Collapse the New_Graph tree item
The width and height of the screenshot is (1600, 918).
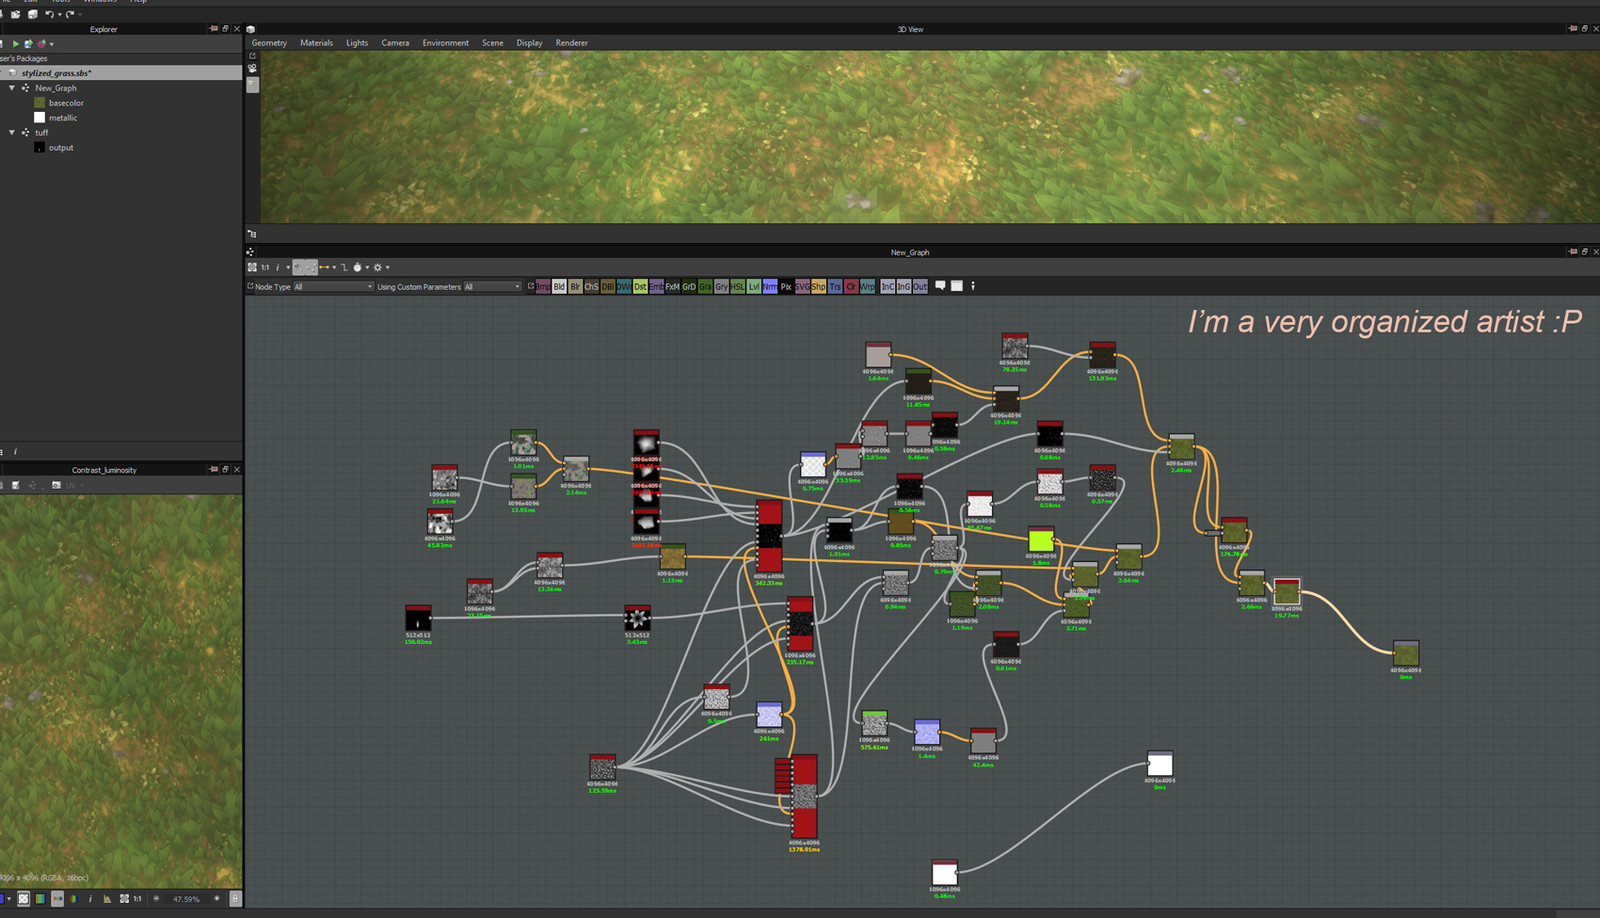12,88
